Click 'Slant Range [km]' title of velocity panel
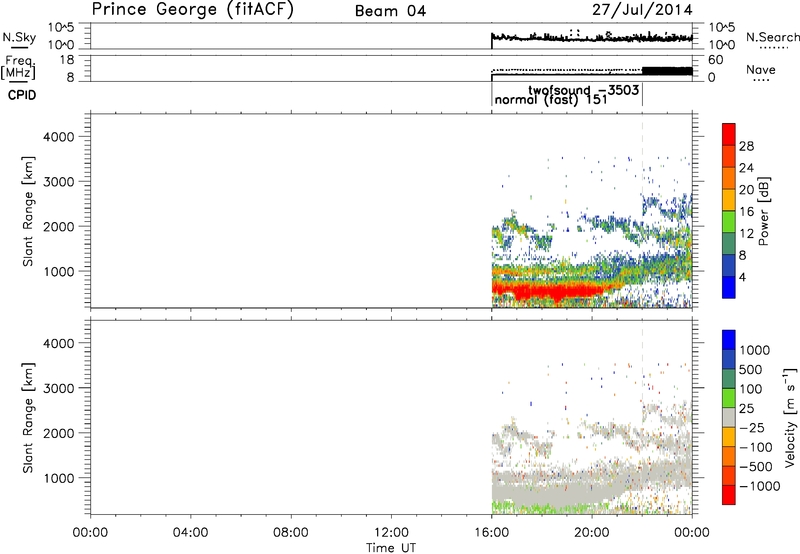Viewport: 800px width, 554px height. tap(28, 418)
